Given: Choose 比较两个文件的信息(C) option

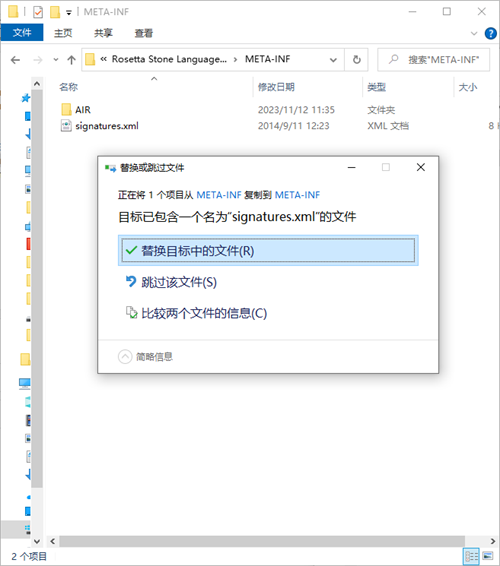Looking at the screenshot, I should click(x=196, y=313).
